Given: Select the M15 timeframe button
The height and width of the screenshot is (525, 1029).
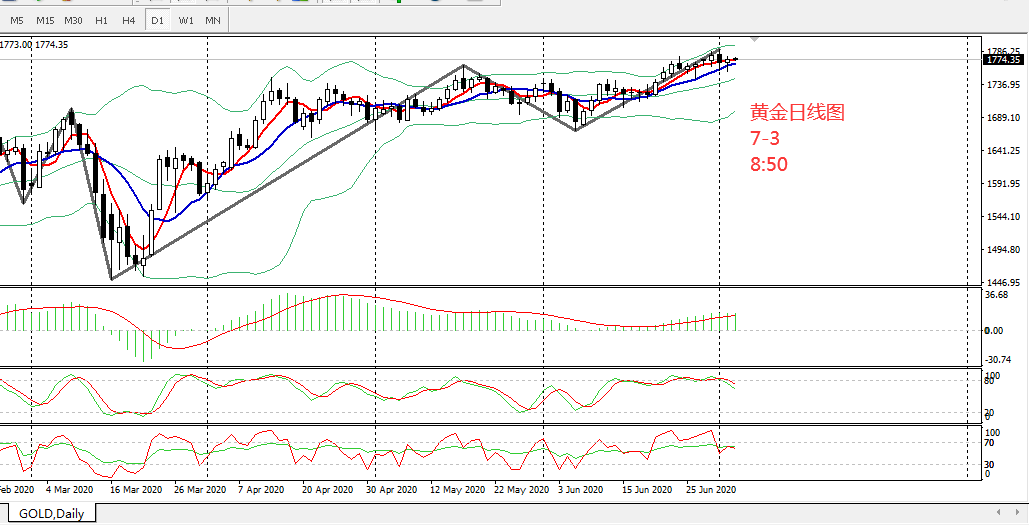Looking at the screenshot, I should pos(45,20).
